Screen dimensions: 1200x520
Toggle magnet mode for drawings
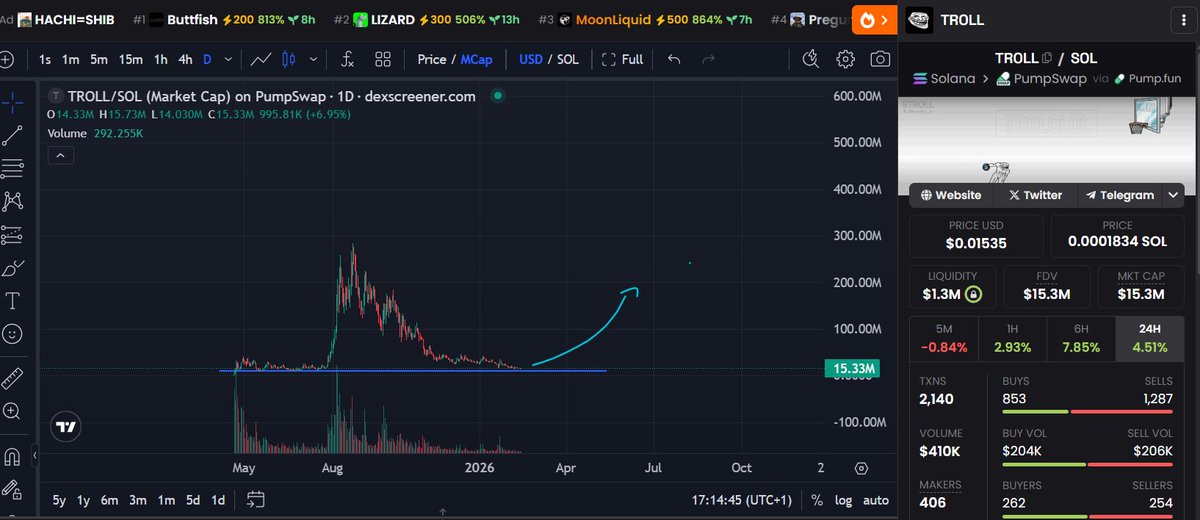12,457
